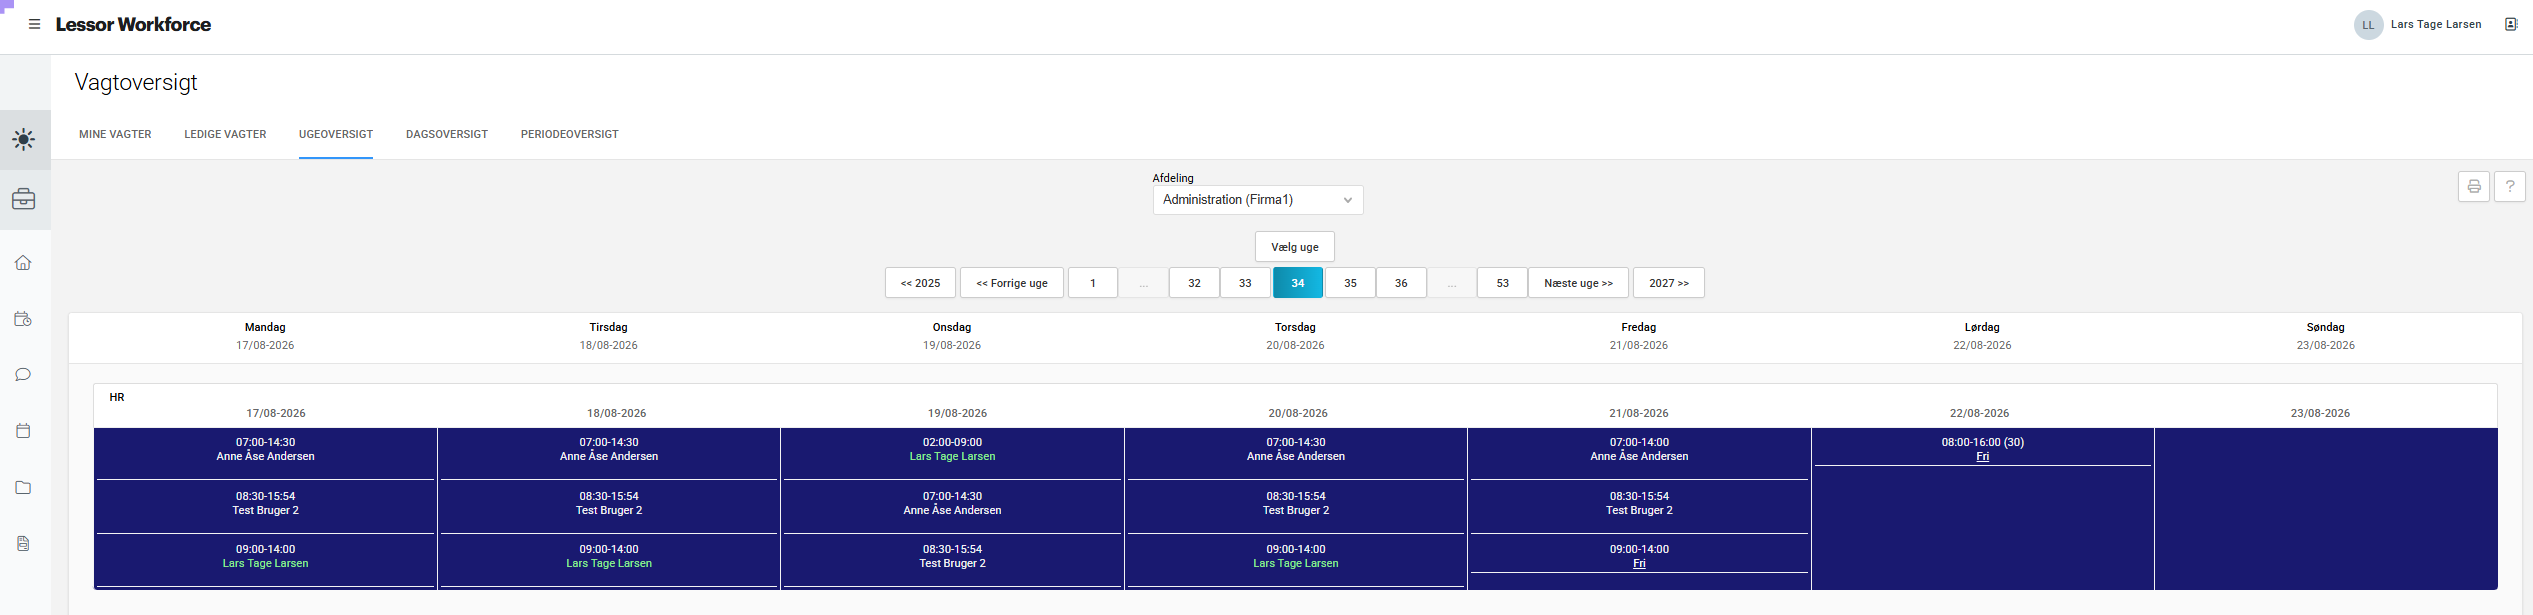
Task: Switch to Periodeoversigt tab
Action: [x=569, y=134]
